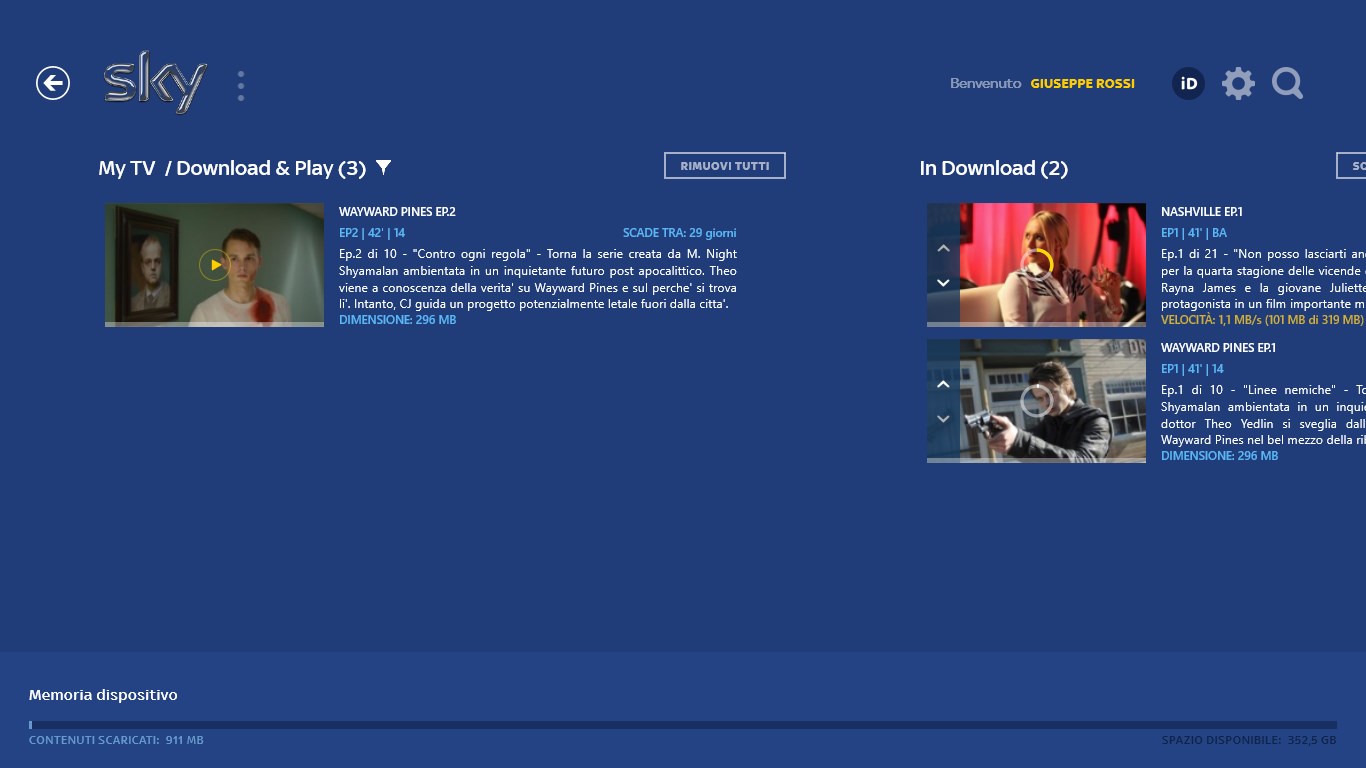Click the Memoria dispositivo storage bar

pyautogui.click(x=683, y=725)
